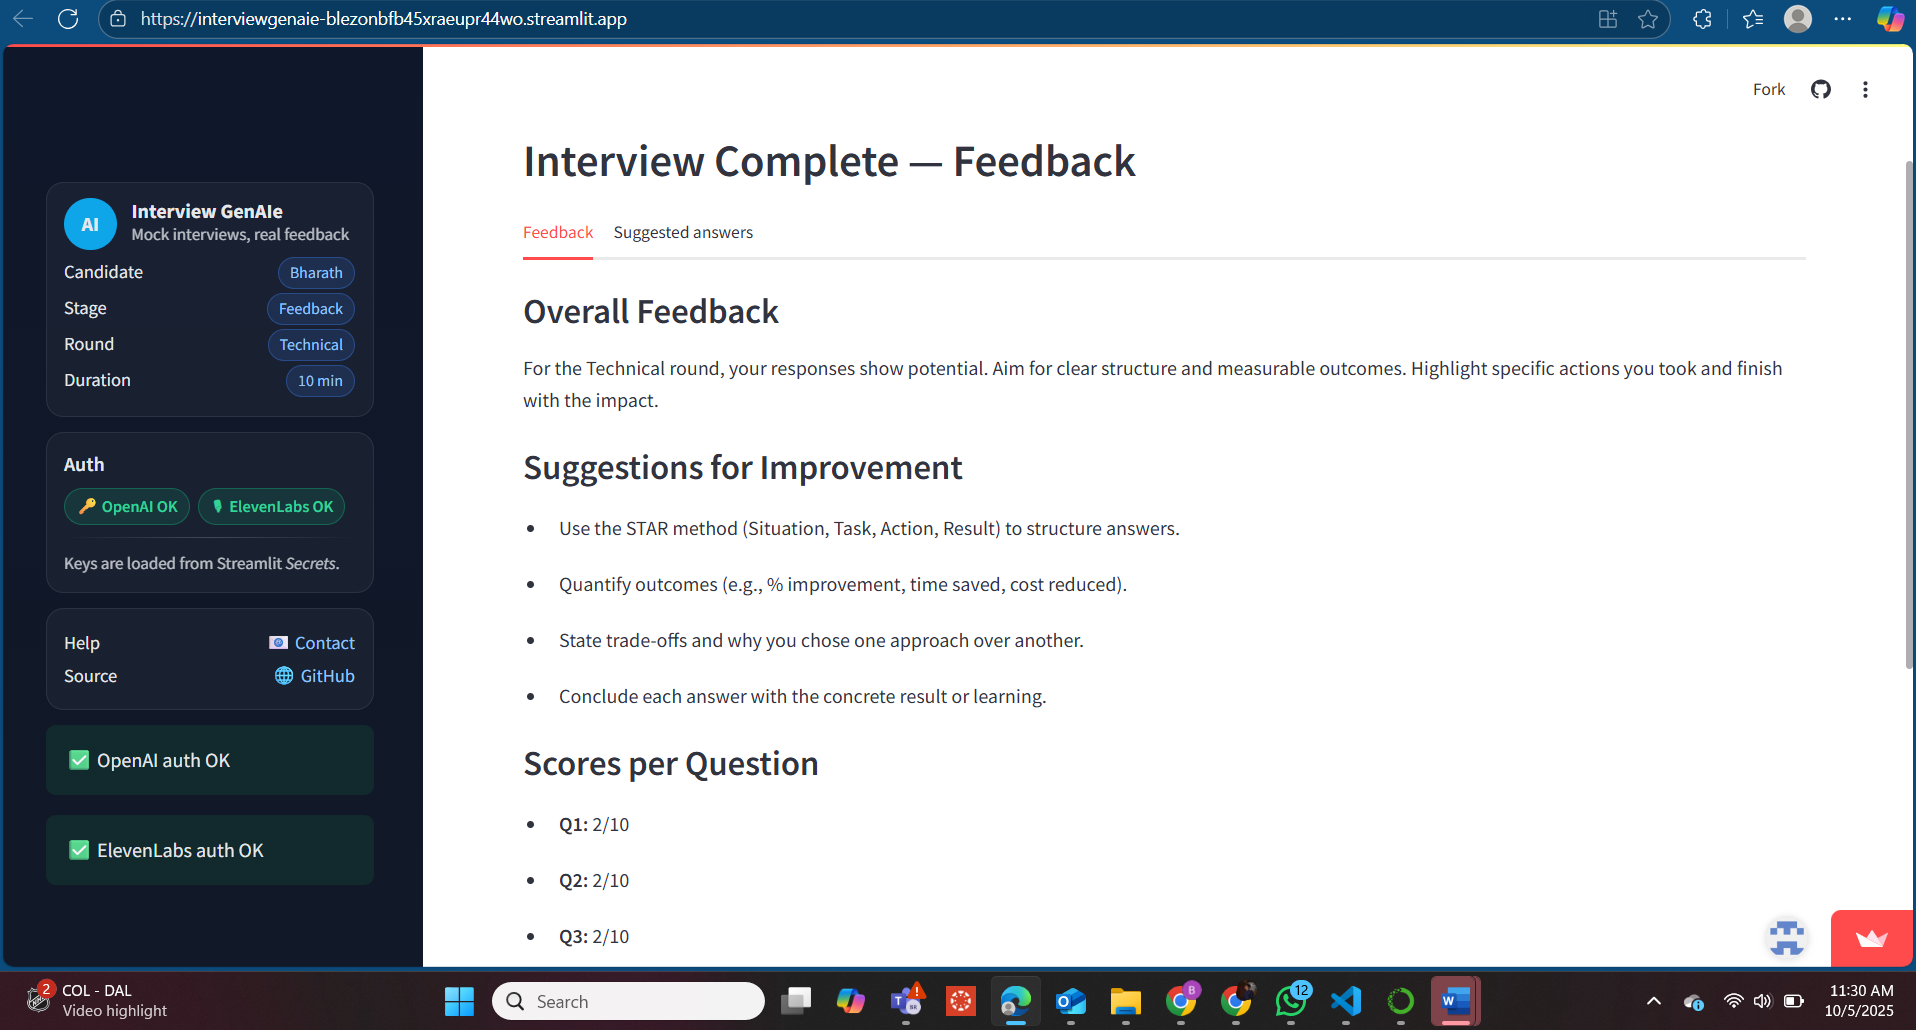Click the Q1: 2/10 score line
Viewport: 1916px width, 1030px height.
(x=594, y=824)
